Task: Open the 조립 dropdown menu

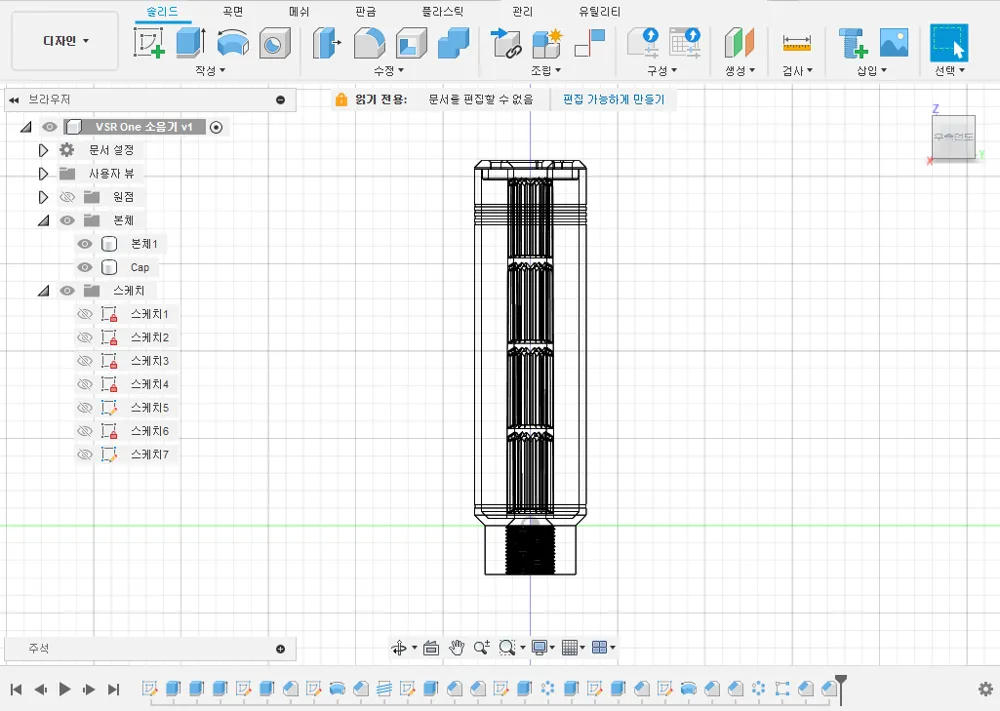Action: (545, 70)
